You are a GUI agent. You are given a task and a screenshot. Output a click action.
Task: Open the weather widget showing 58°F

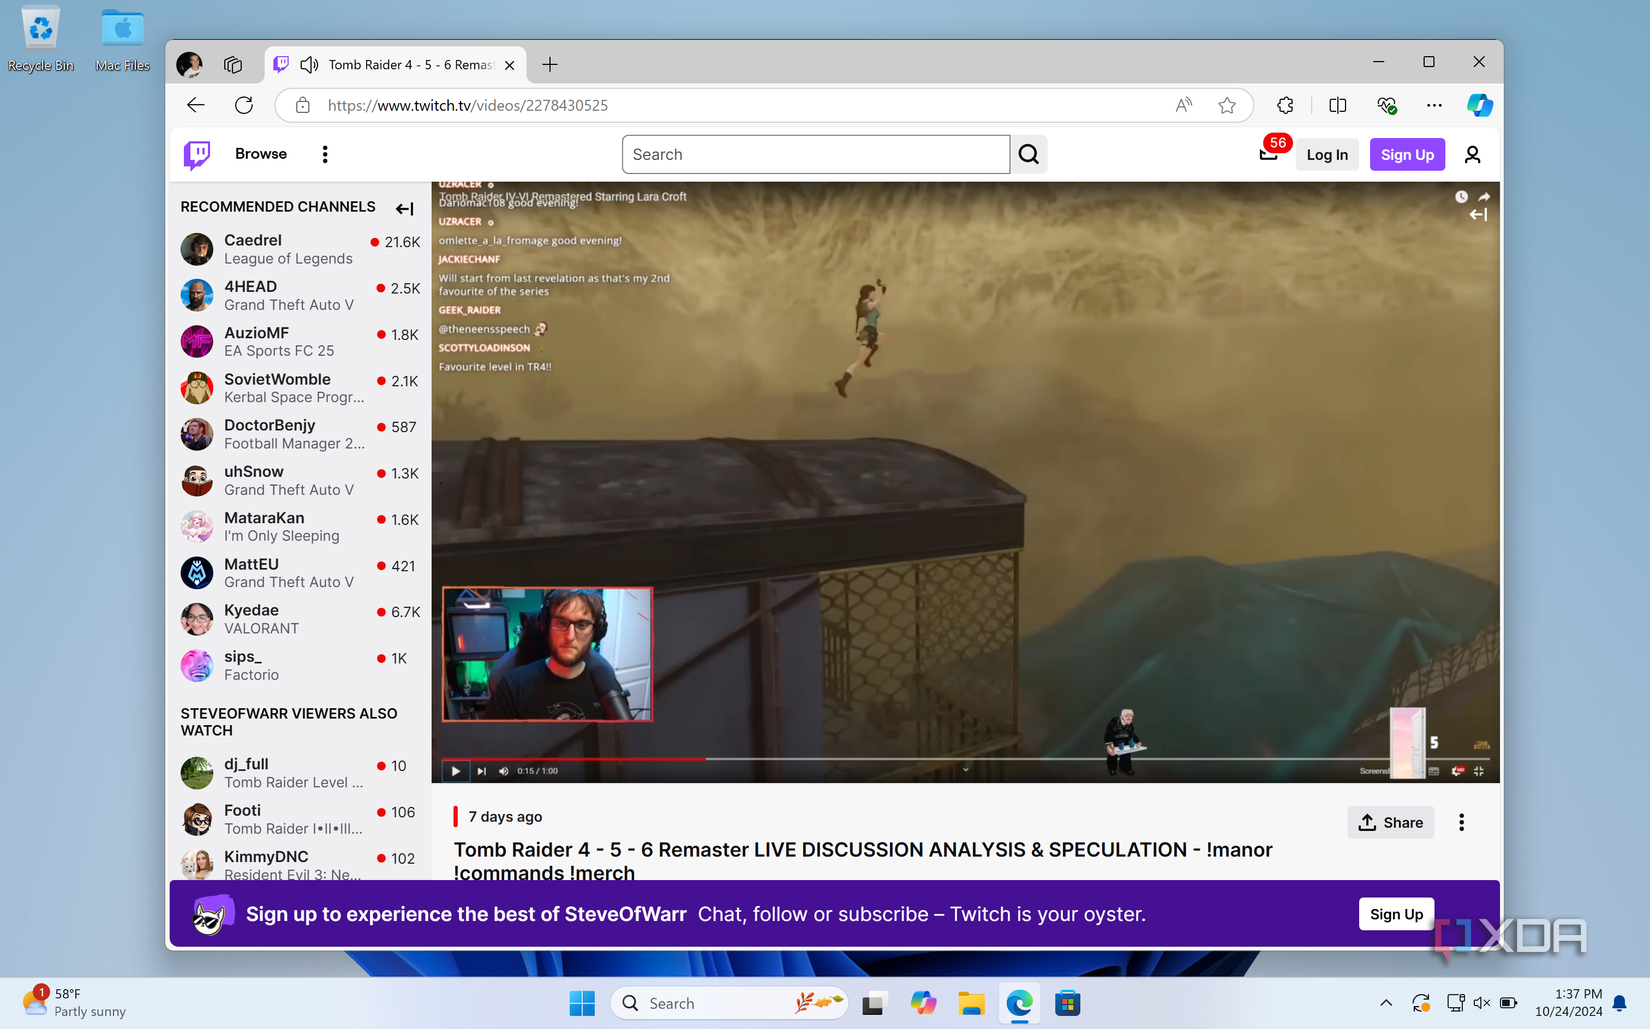pyautogui.click(x=75, y=1002)
